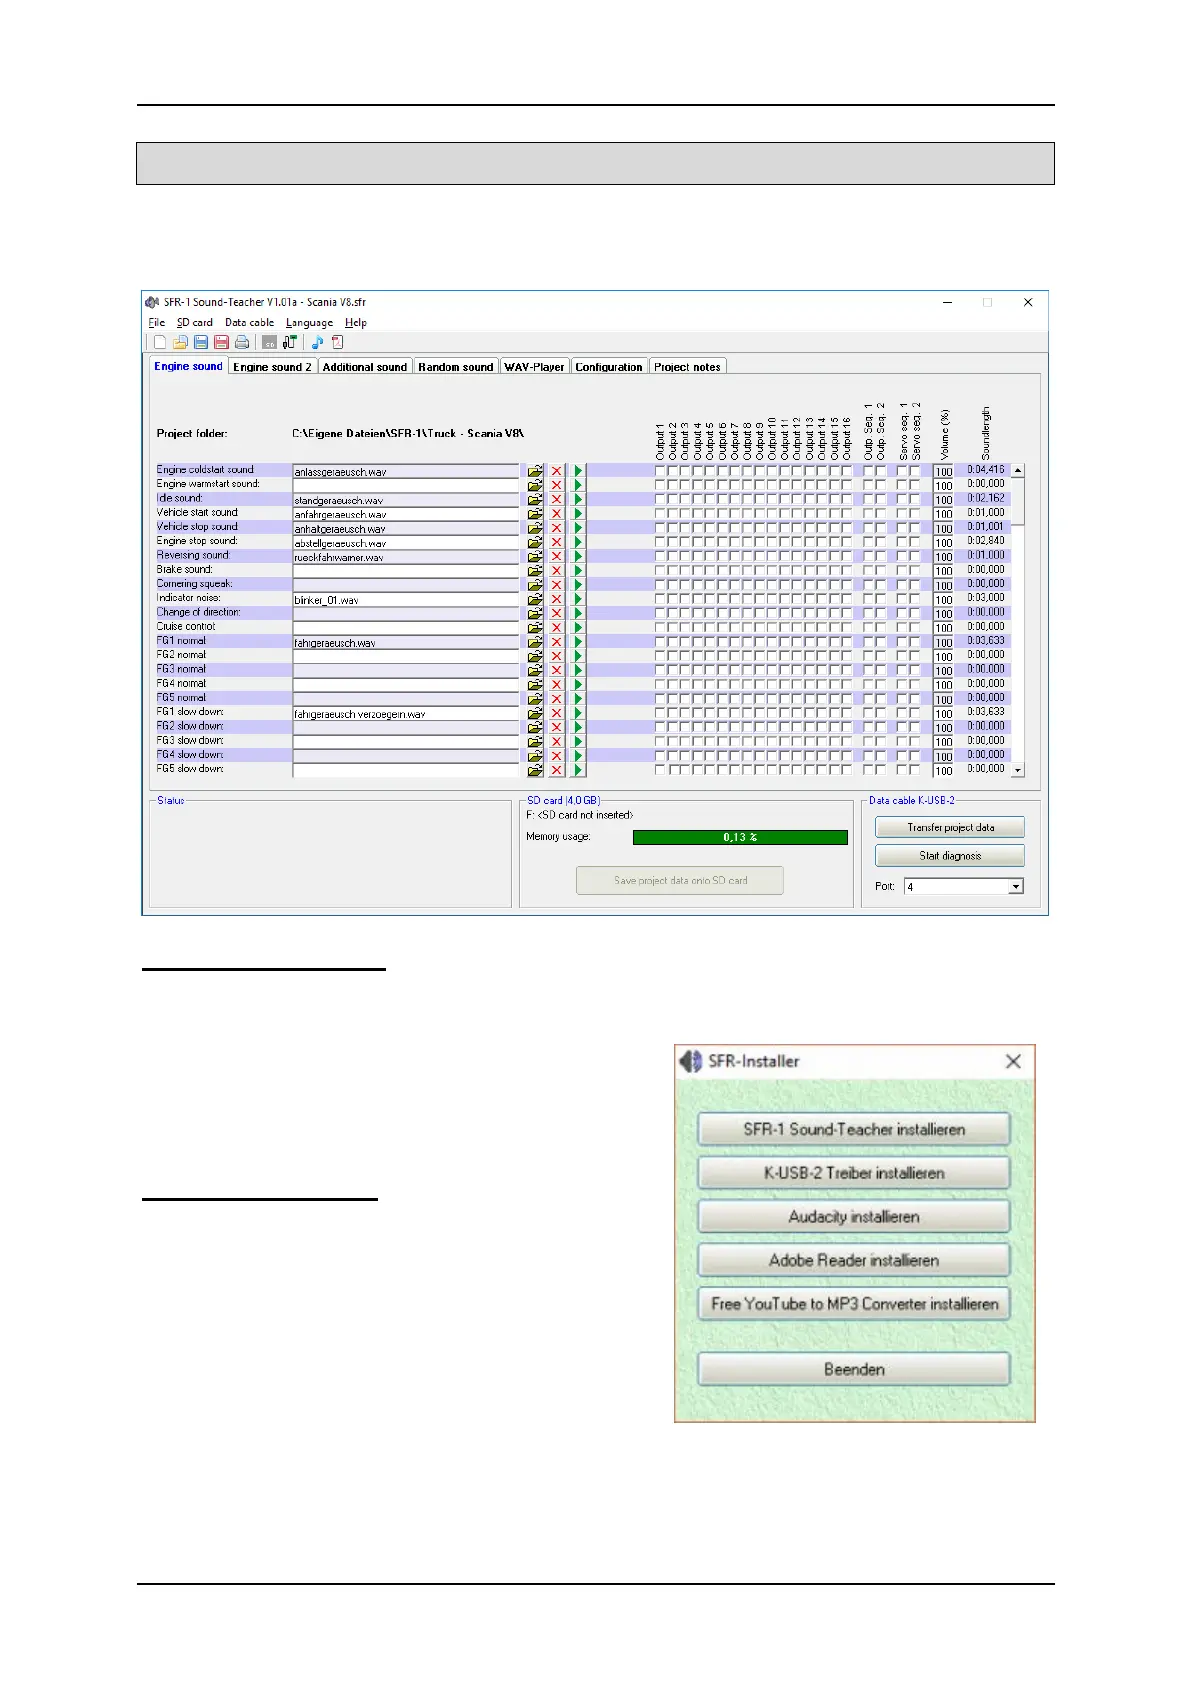The width and height of the screenshot is (1191, 1684).
Task: Tick Output 1 for Engine coldstart sound
Action: pyautogui.click(x=660, y=471)
